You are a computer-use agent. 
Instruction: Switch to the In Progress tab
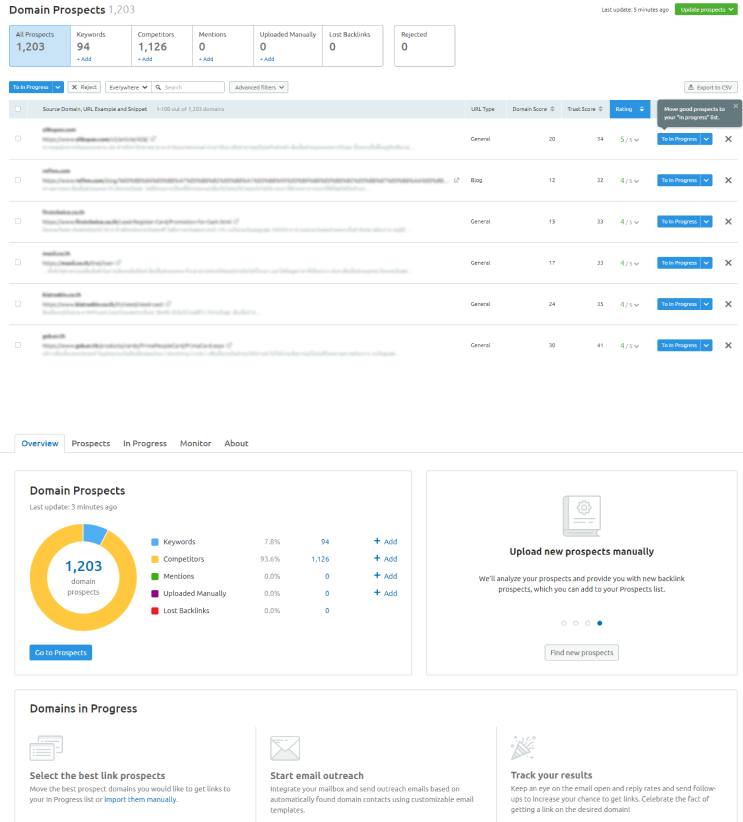(x=145, y=443)
